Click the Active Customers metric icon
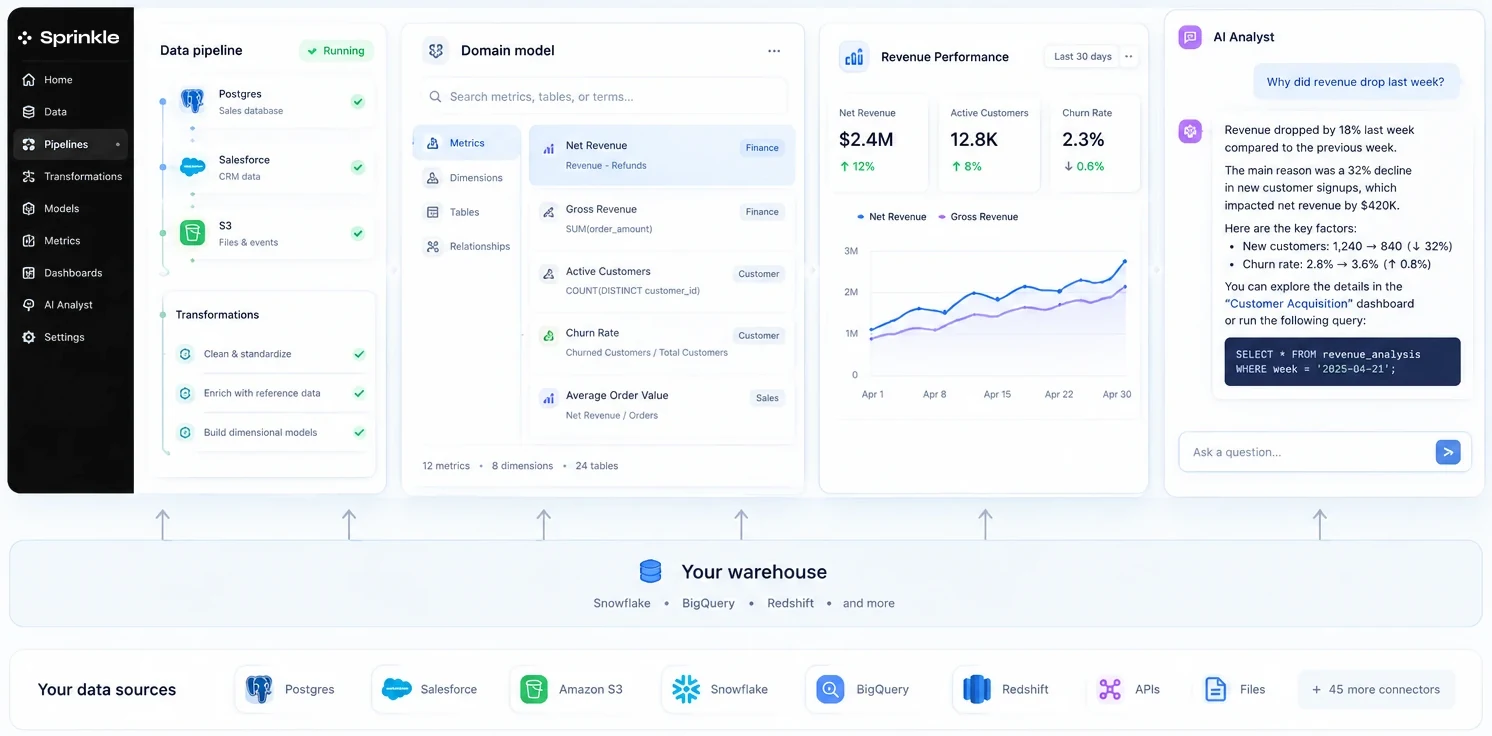The height and width of the screenshot is (736, 1492). (548, 274)
